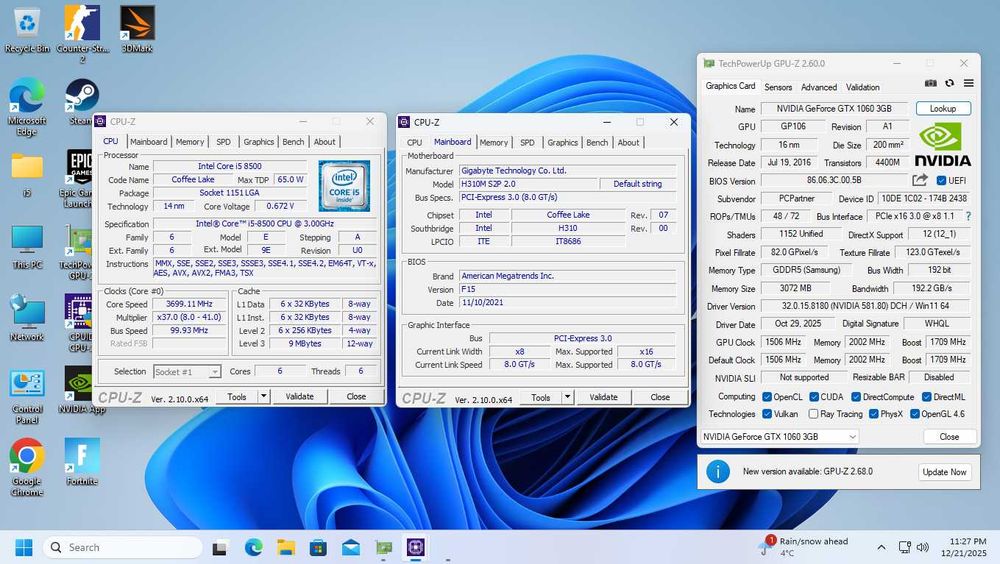Toggle DirectML checkbox in GPU-Z
This screenshot has height=564, width=1000.
927,397
